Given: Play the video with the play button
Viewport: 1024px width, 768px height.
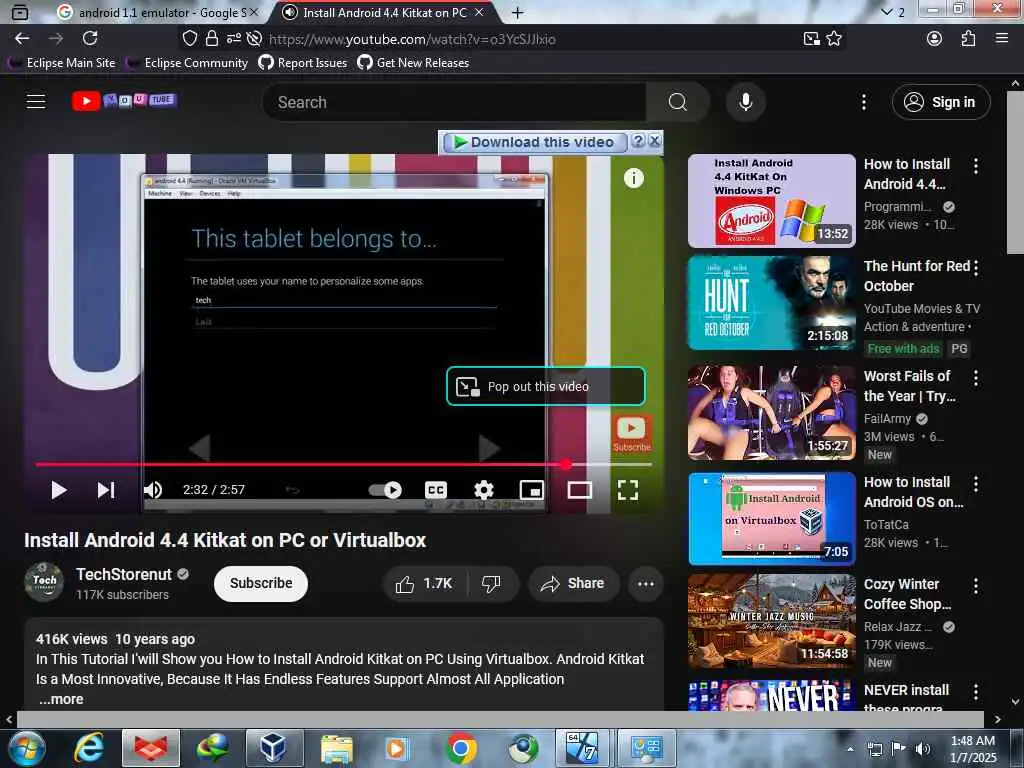Looking at the screenshot, I should click(59, 490).
